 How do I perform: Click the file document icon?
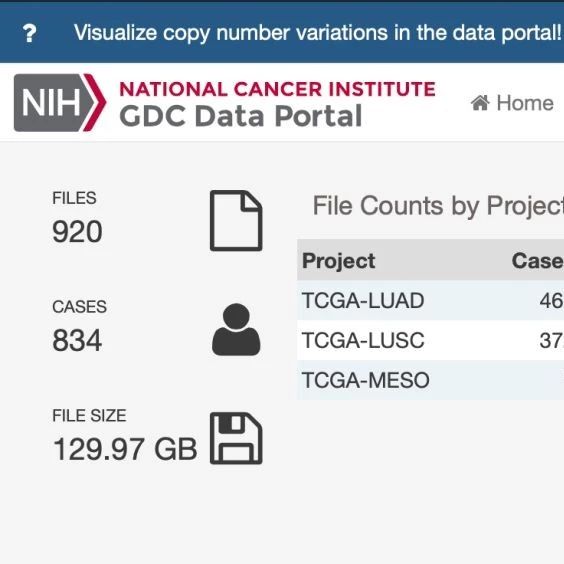tap(236, 220)
